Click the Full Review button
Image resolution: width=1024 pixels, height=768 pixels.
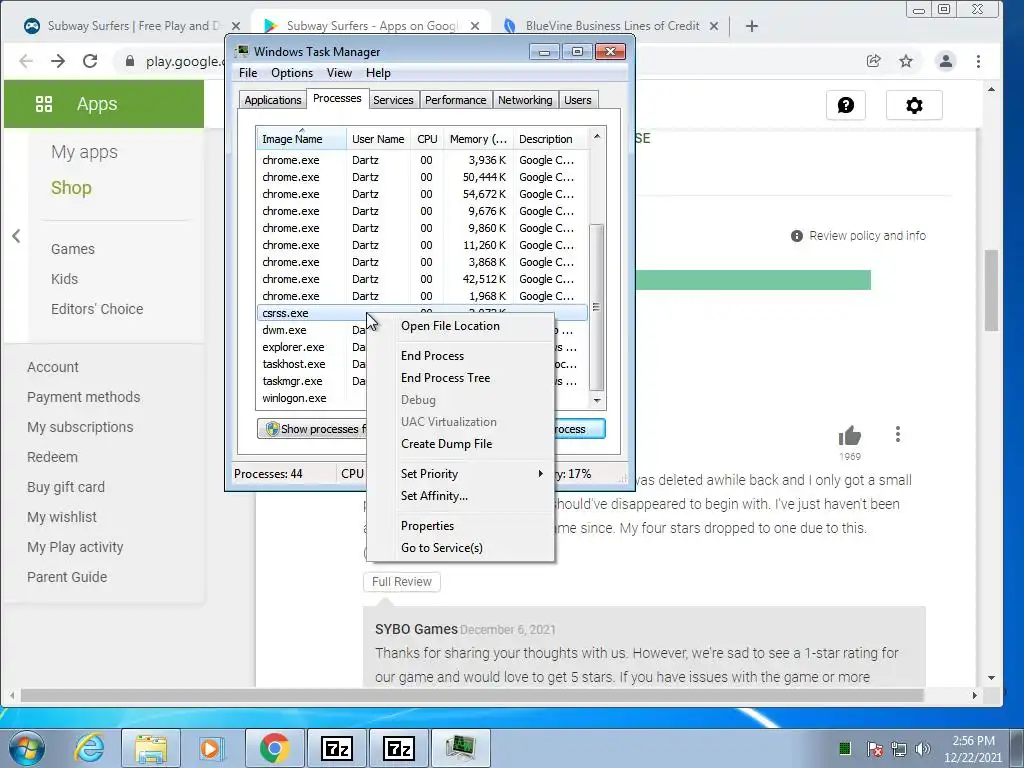coord(402,582)
